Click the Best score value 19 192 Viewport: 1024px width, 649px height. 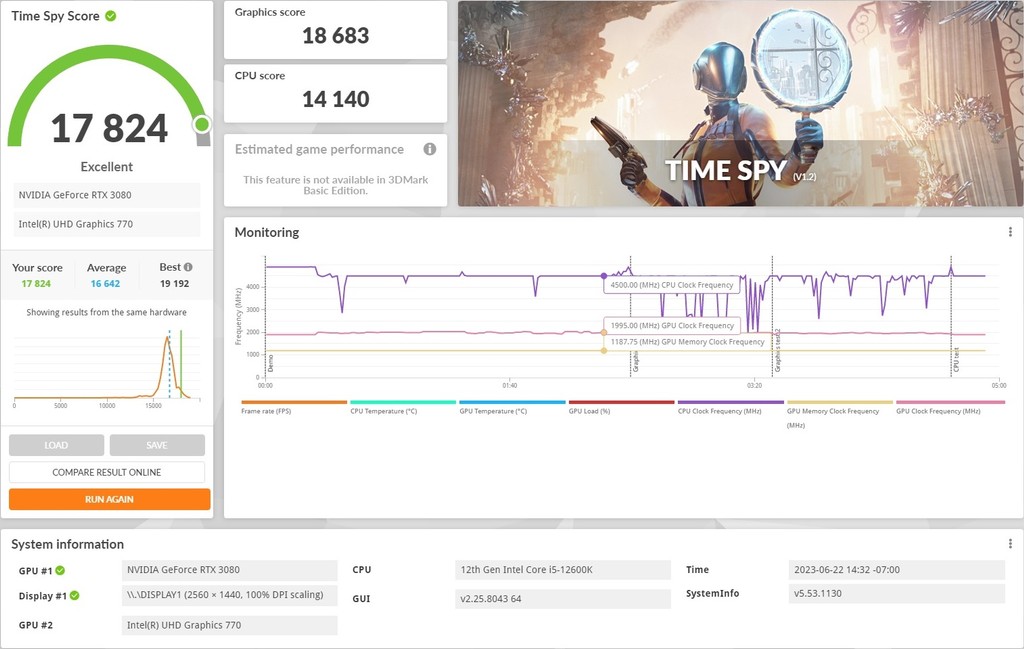[174, 283]
